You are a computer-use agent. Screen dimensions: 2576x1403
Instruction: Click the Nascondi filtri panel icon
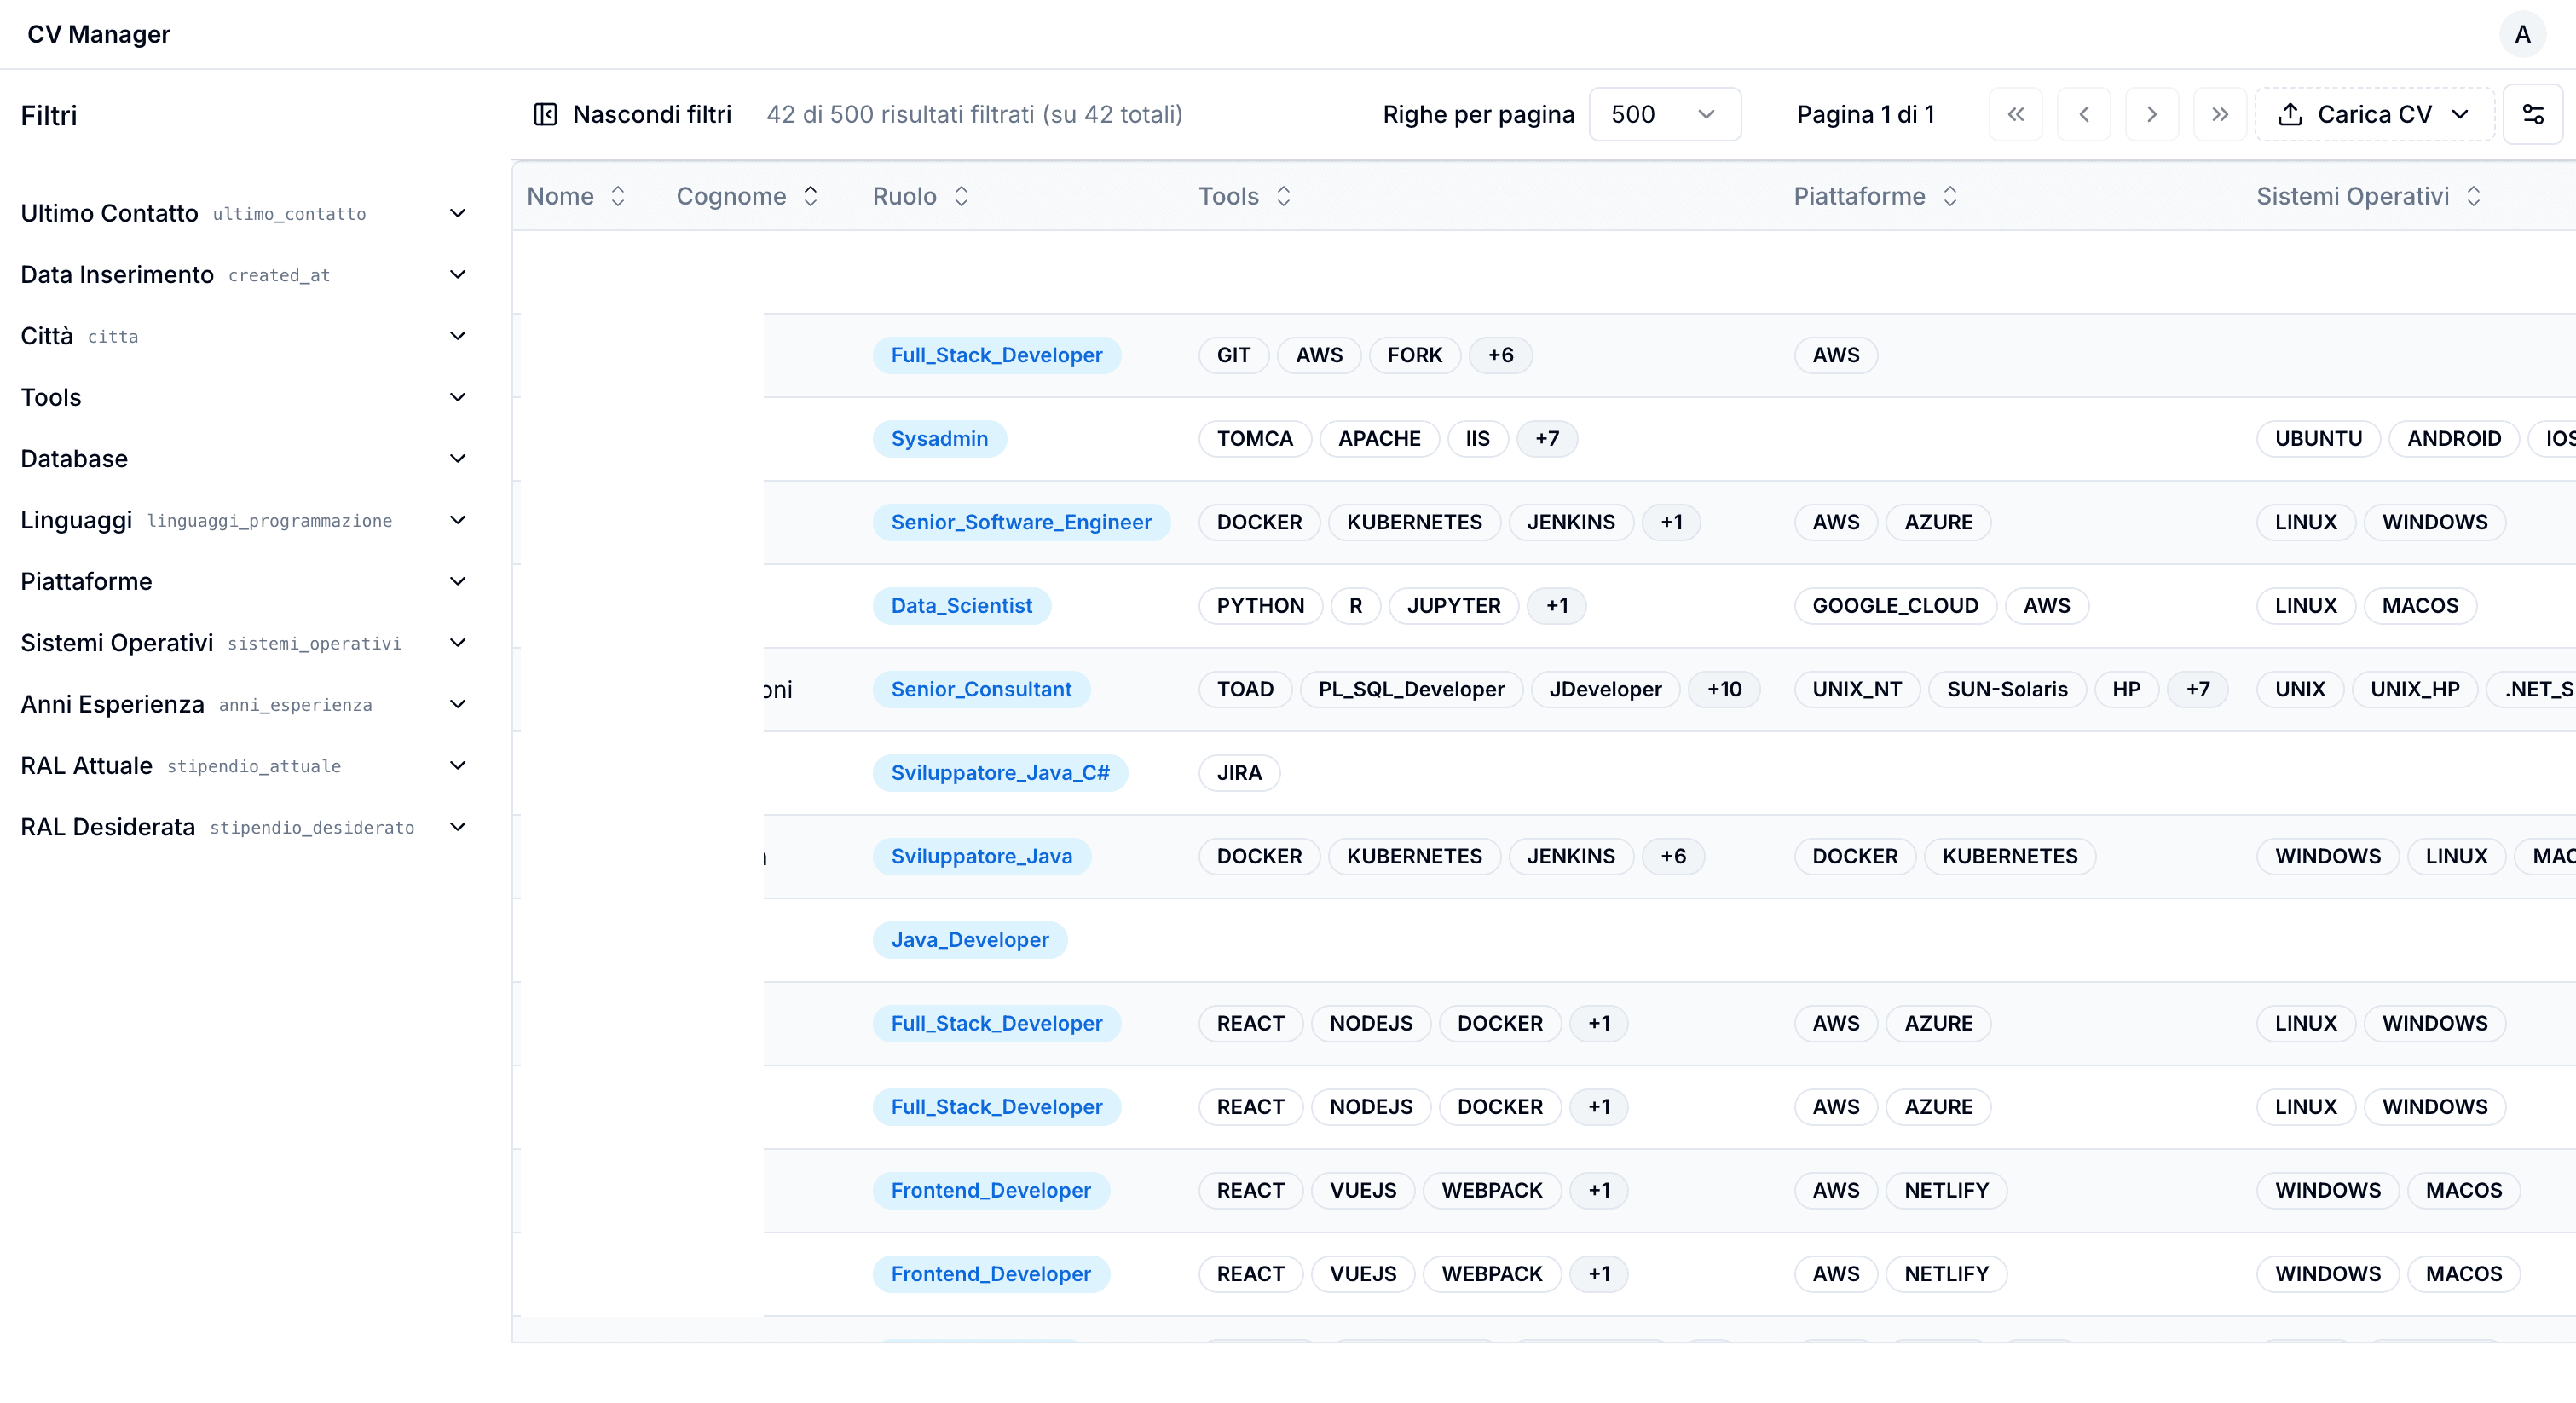[545, 114]
